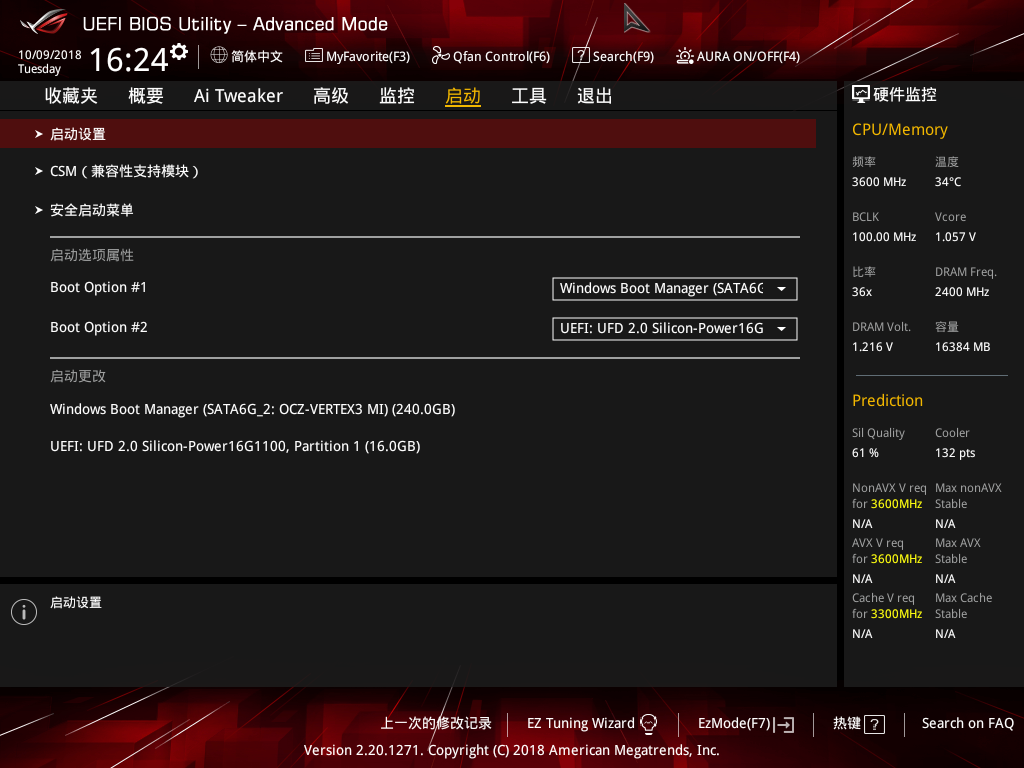Open the language selector showing 简体中文
This screenshot has height=768, width=1024.
coord(246,56)
